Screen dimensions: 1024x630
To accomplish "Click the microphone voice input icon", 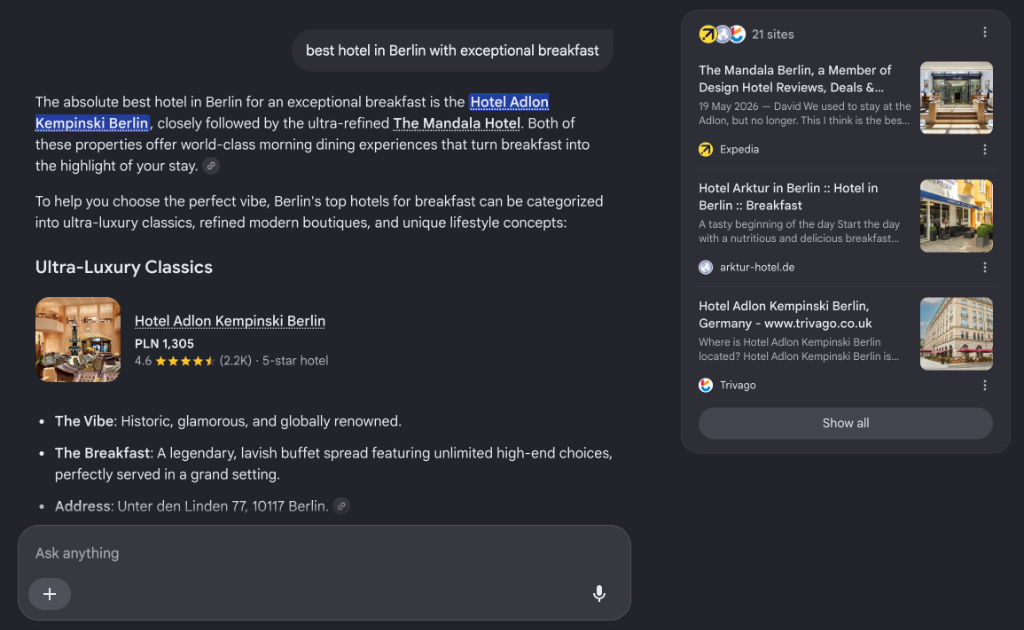I will pos(599,593).
